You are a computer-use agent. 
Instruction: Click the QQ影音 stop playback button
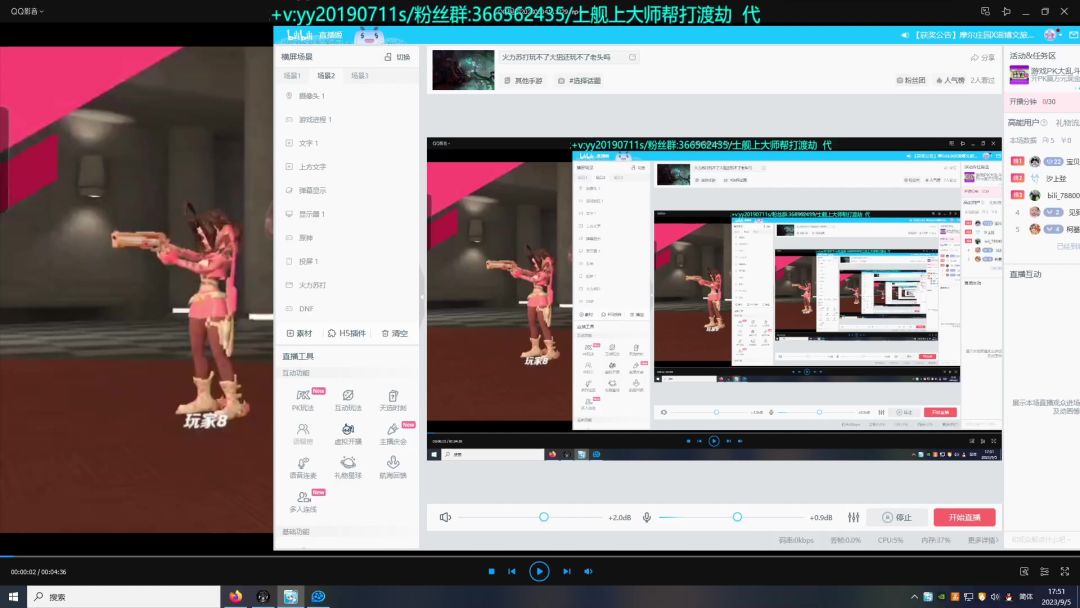click(491, 572)
